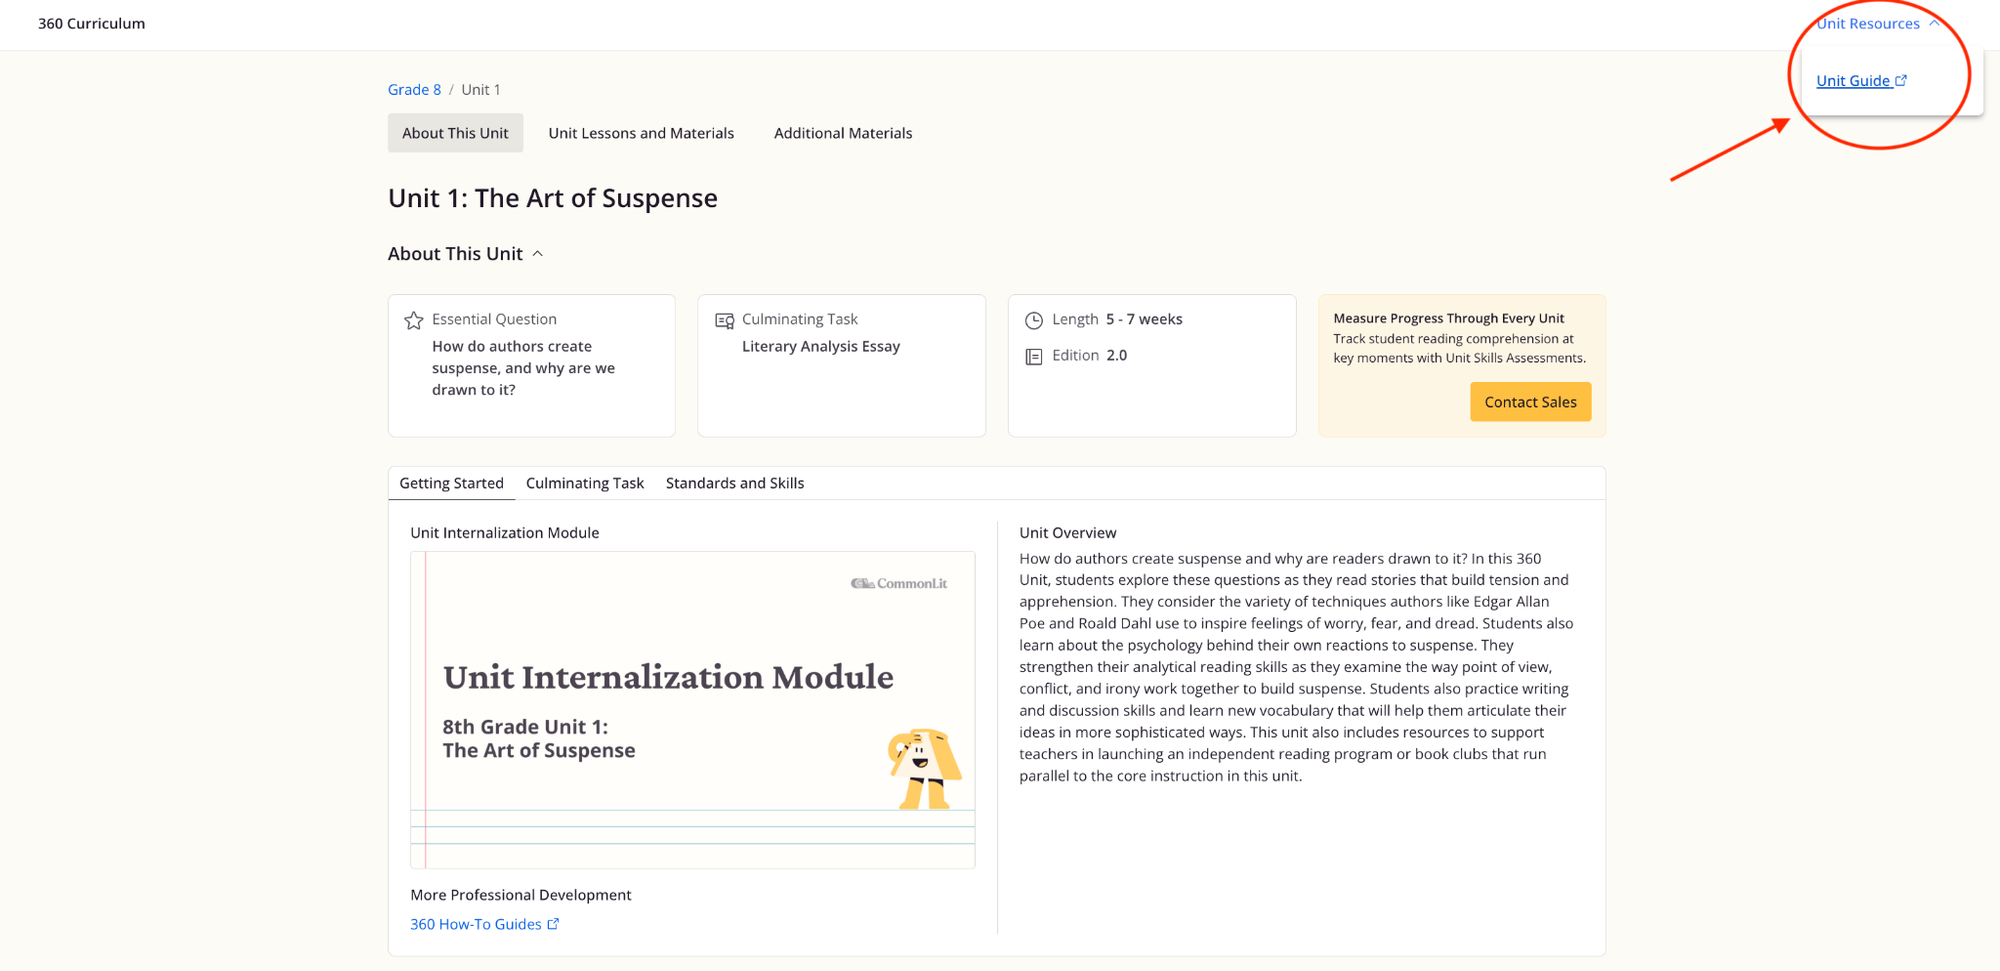Screen dimensions: 2000x971
Task: Click the Essential Question star icon
Action: pos(414,320)
